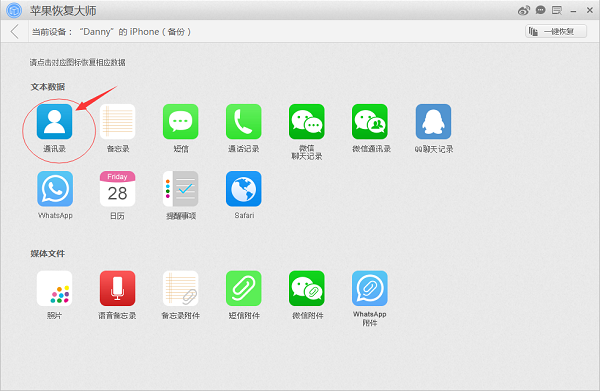Open the 通讯录 contacts icon
Viewport: 600px width, 391px height.
coord(54,122)
